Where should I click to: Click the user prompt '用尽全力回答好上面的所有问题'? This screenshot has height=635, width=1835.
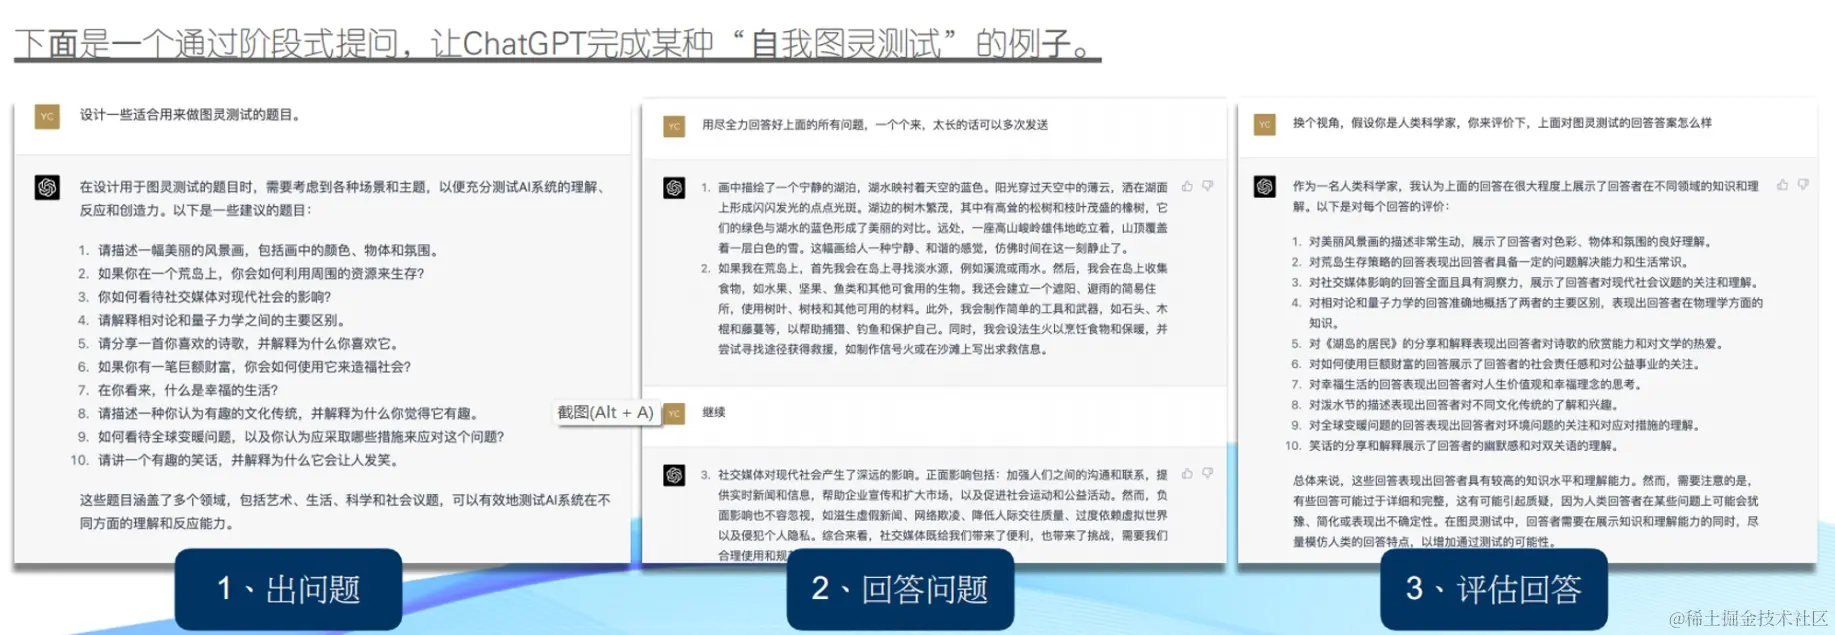pos(875,125)
